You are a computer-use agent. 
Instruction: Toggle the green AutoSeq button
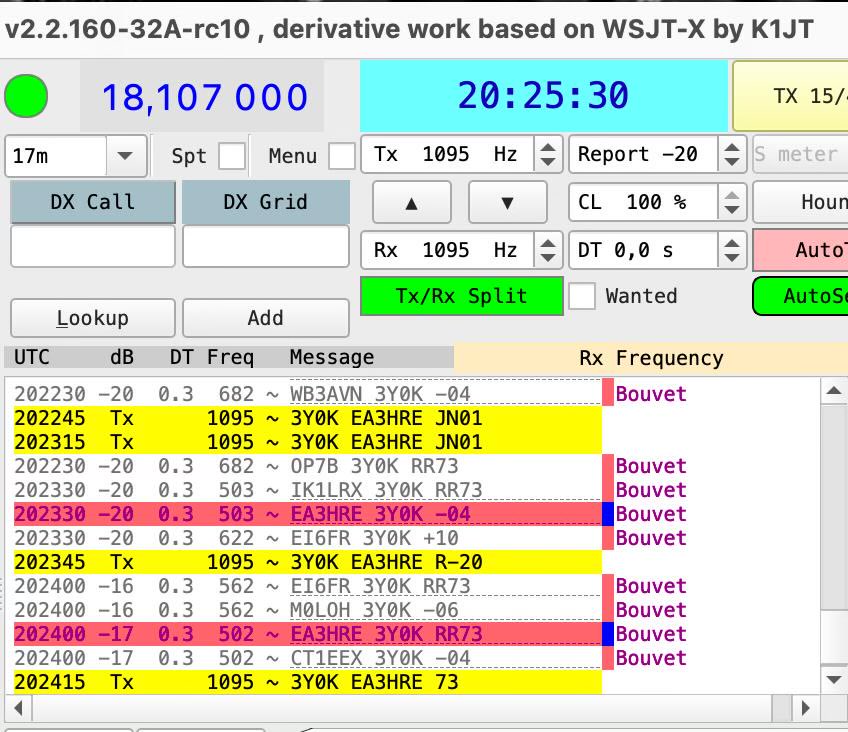800,296
